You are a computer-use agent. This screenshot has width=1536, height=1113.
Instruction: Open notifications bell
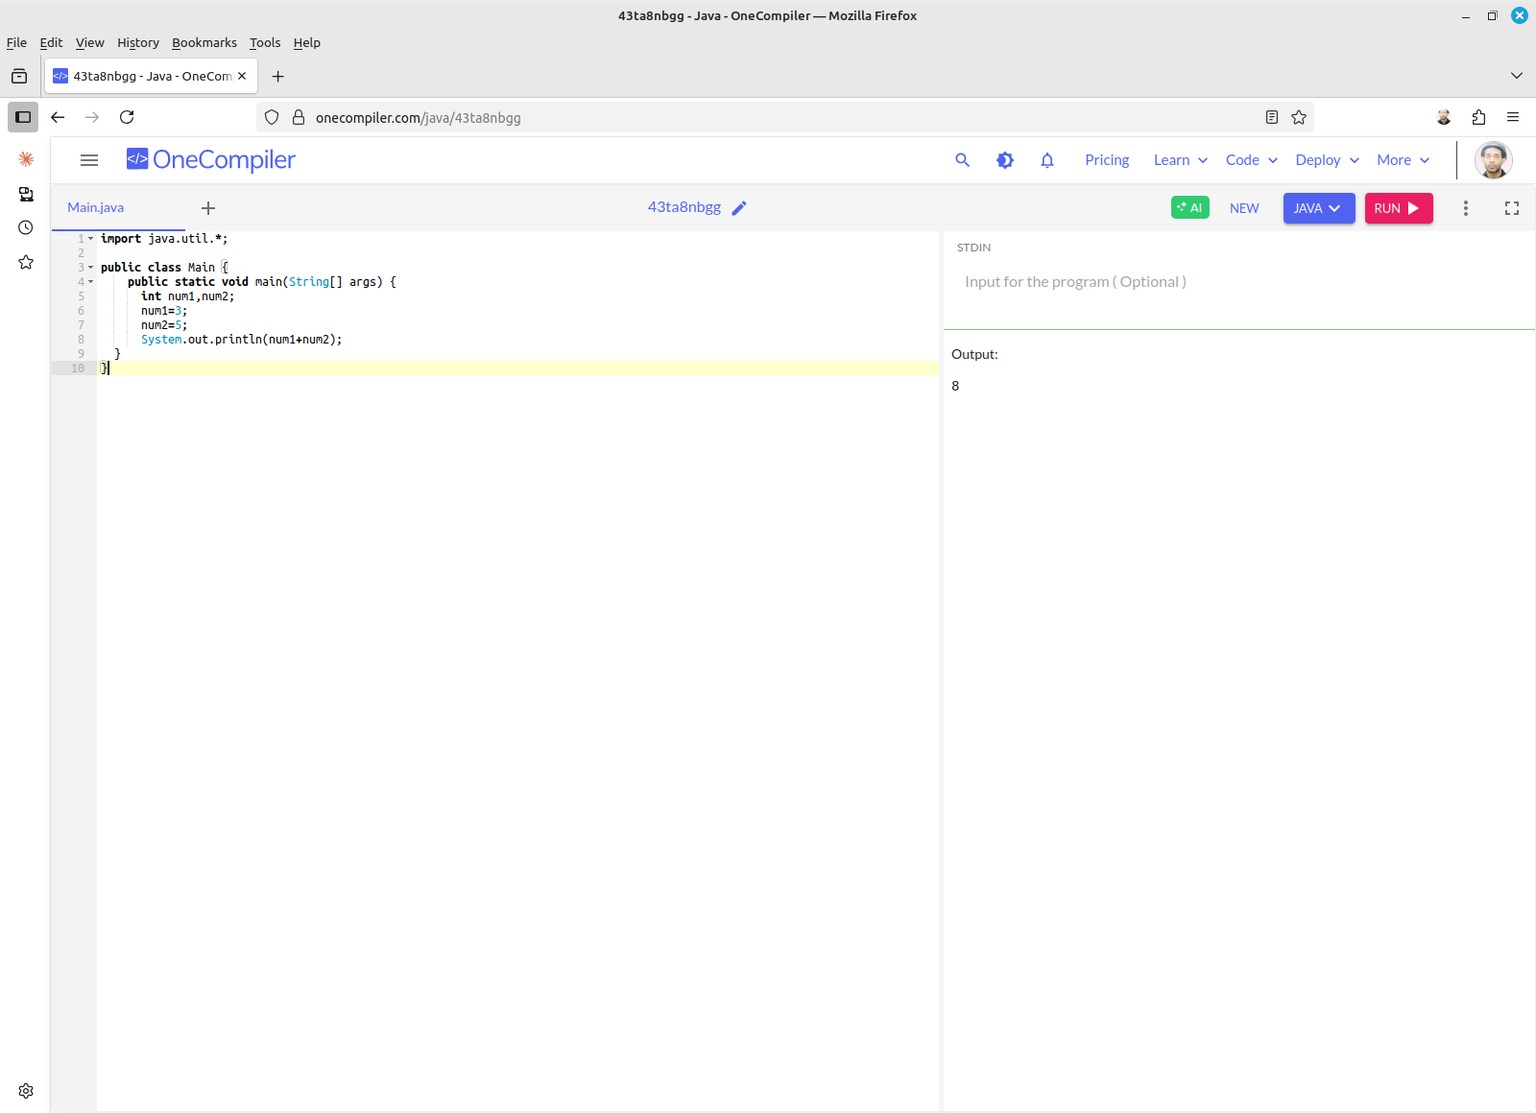(x=1047, y=160)
